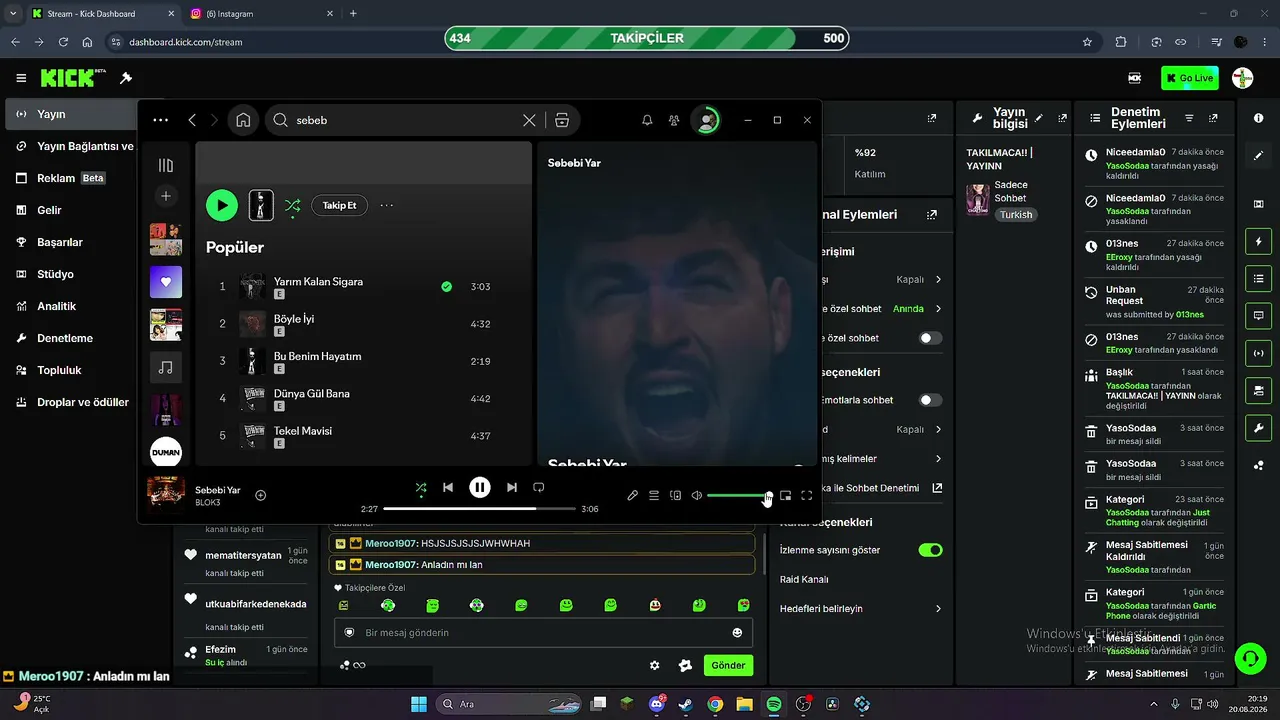Open the Kick hamburger menu
This screenshot has height=720, width=1280.
coord(21,78)
